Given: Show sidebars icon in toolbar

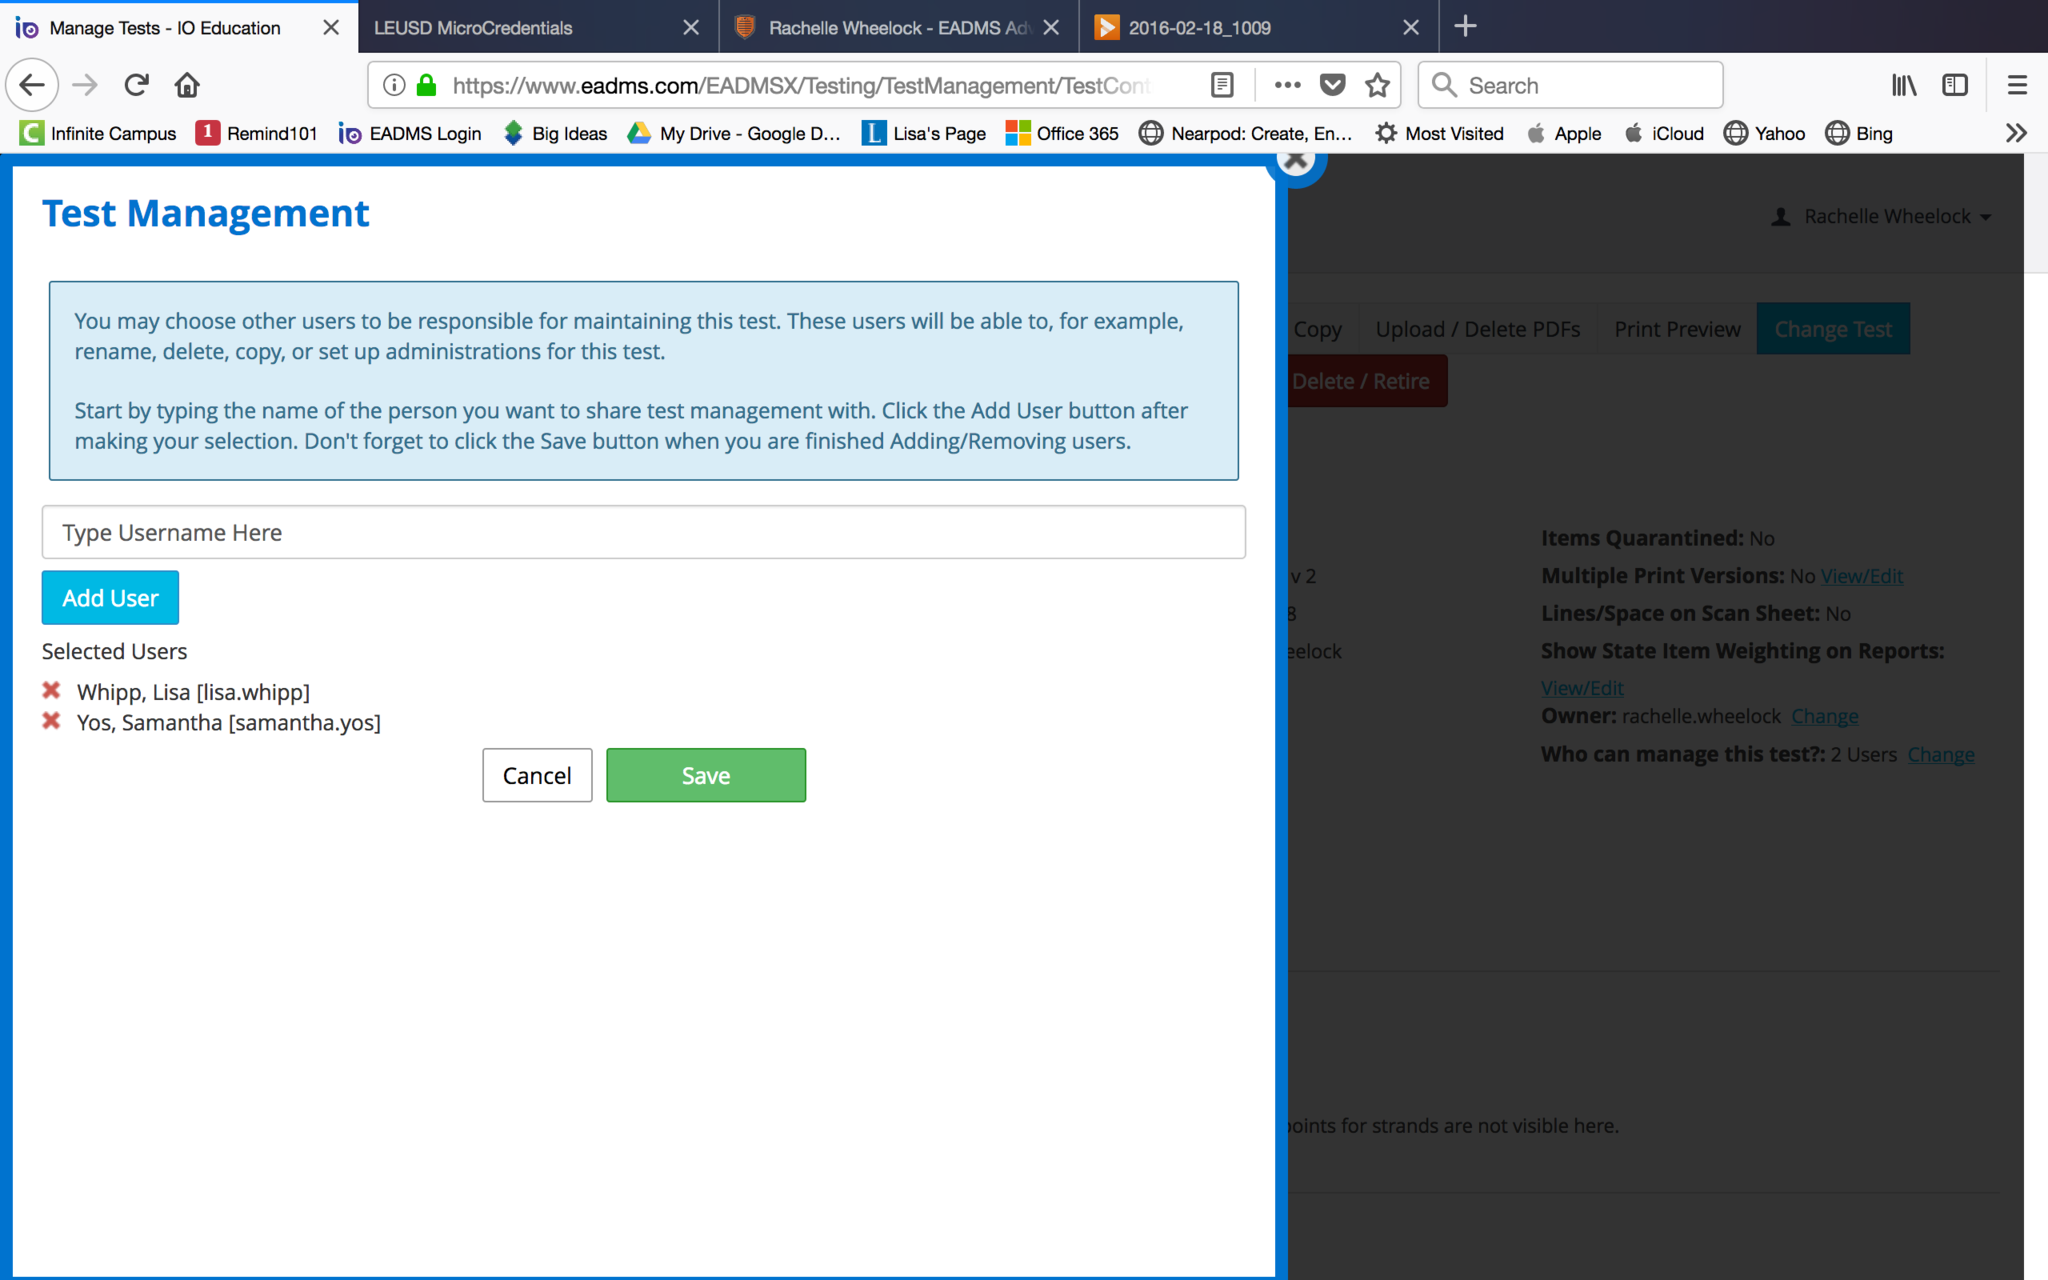Looking at the screenshot, I should click(x=1954, y=85).
